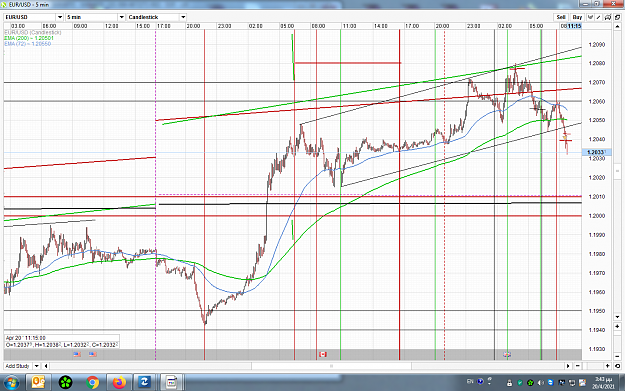Click the UK flag news event marker
This screenshot has height=391, width=625.
coord(507,354)
